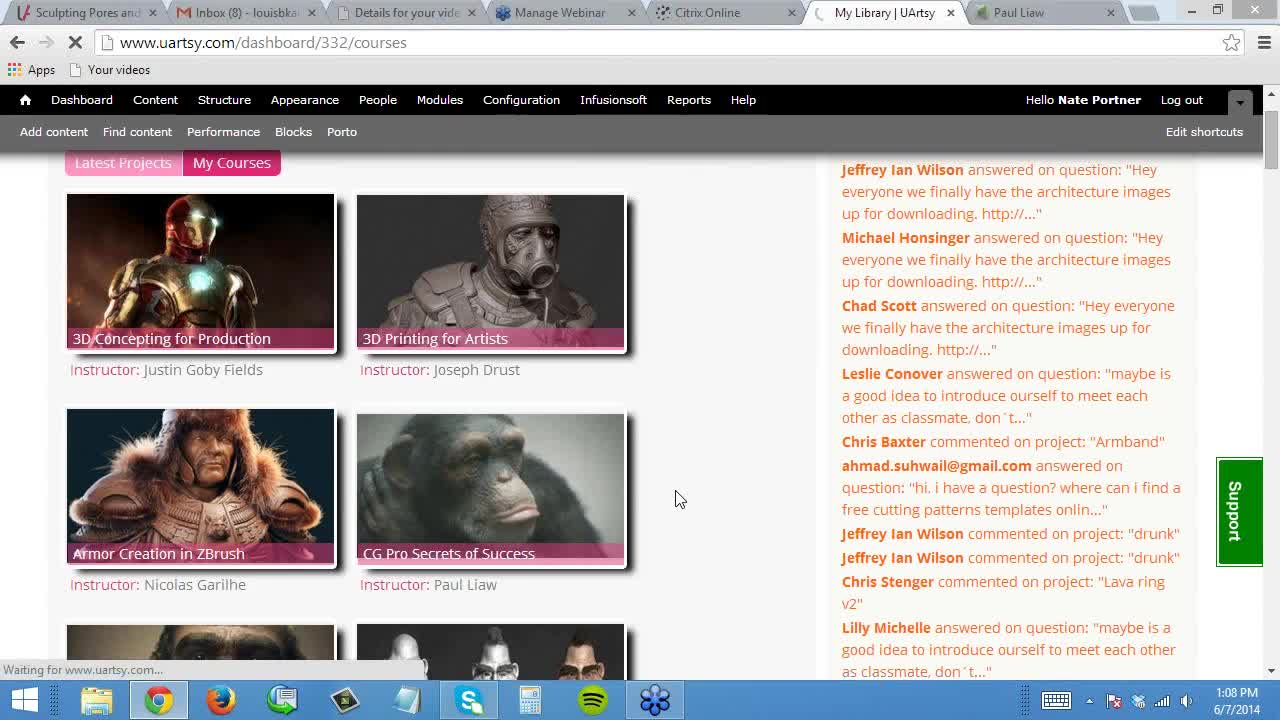
Task: Open the Configuration admin menu
Action: (x=521, y=100)
